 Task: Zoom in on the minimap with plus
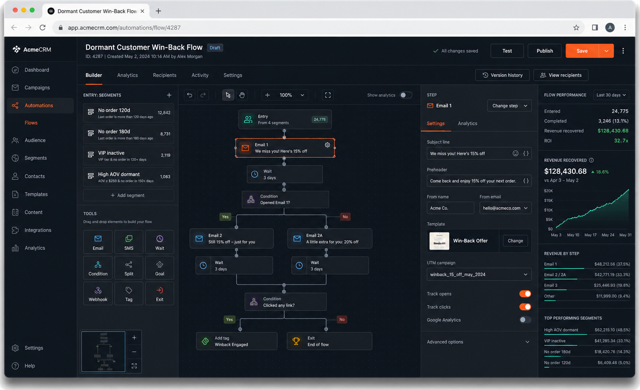134,338
